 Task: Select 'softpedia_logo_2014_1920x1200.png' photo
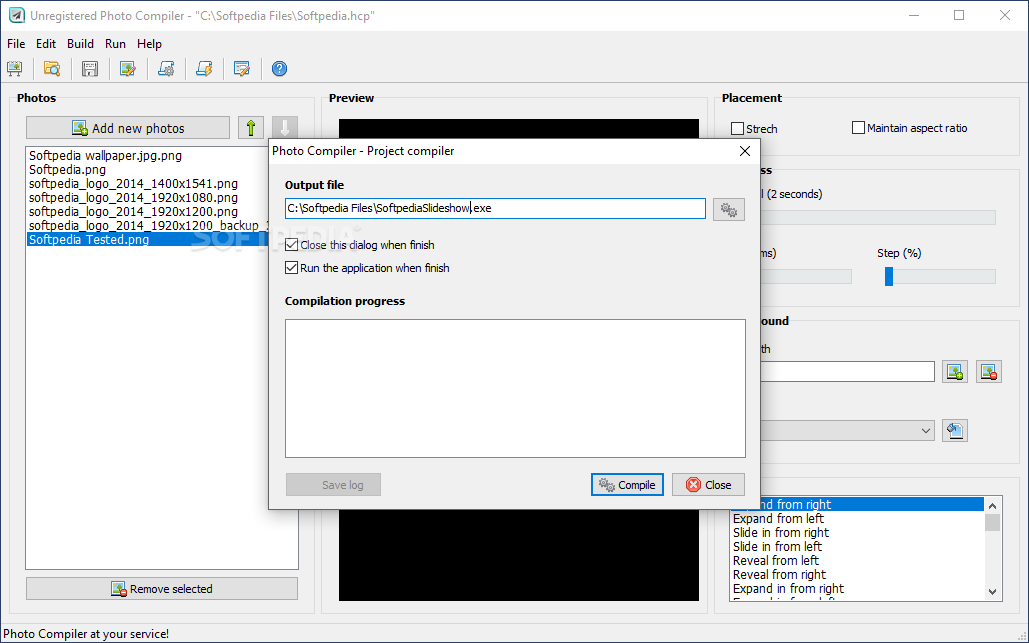(x=133, y=211)
